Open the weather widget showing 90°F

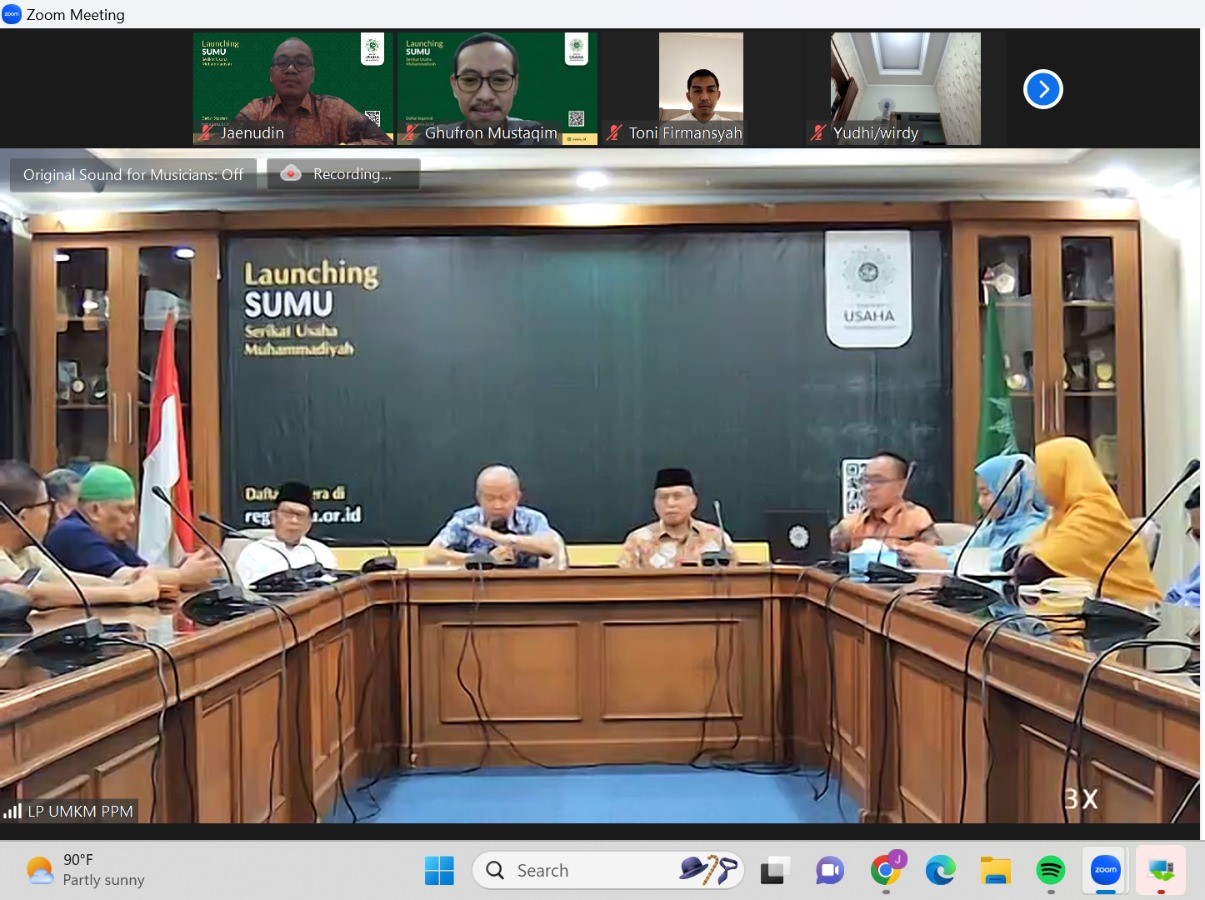pyautogui.click(x=85, y=870)
